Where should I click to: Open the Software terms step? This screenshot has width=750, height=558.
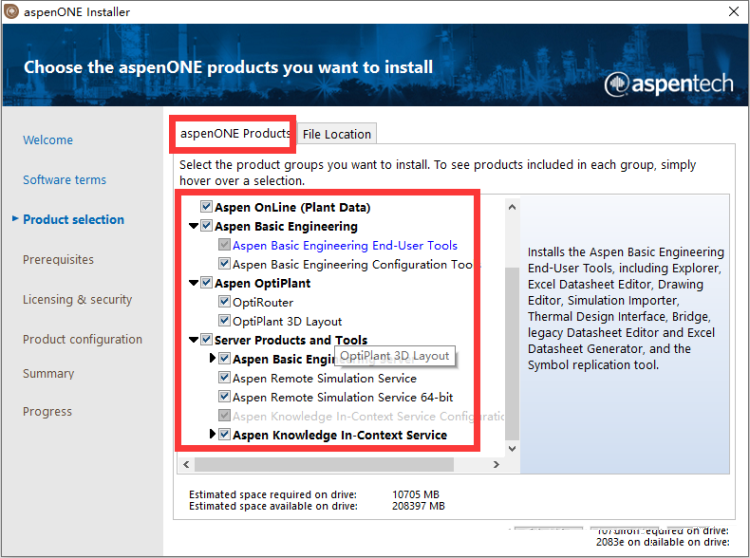65,180
